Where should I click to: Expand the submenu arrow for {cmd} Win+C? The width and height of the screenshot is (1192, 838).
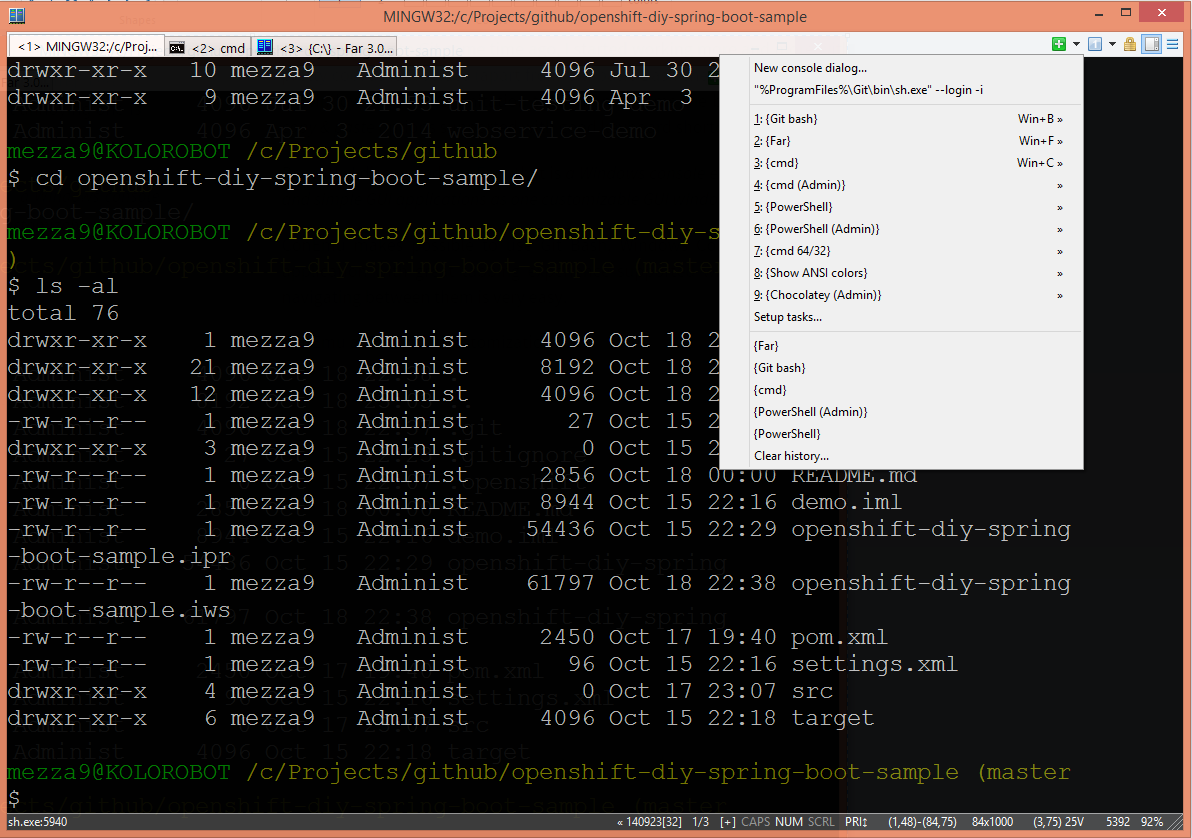pyautogui.click(x=1060, y=163)
